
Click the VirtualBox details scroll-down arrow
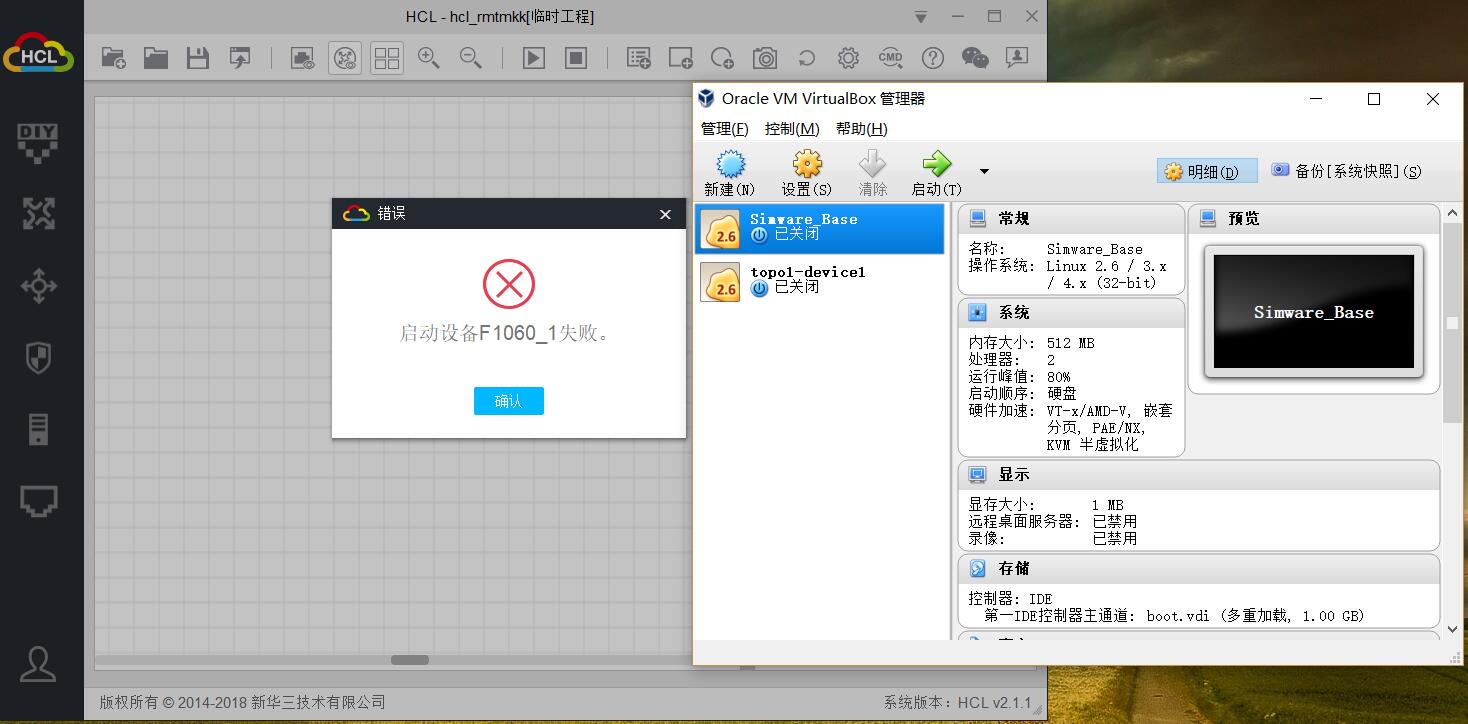pos(1452,630)
